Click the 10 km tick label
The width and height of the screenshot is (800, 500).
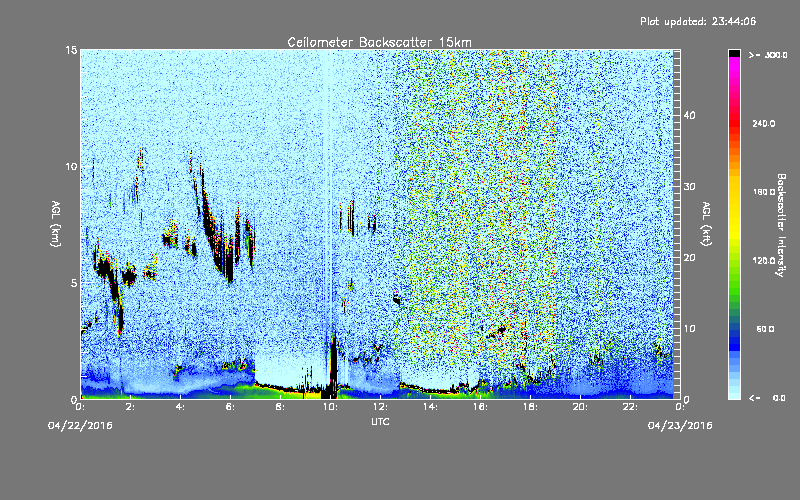tap(71, 167)
